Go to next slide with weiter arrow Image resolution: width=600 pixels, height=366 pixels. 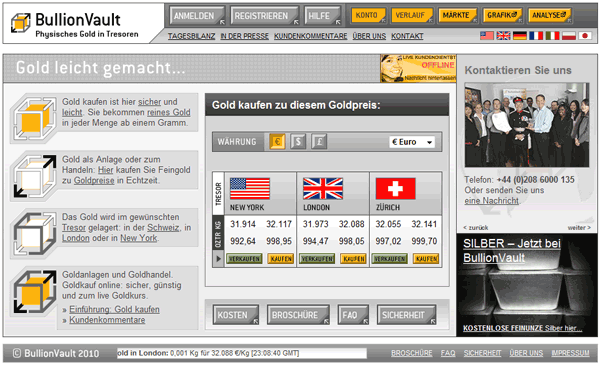579,227
